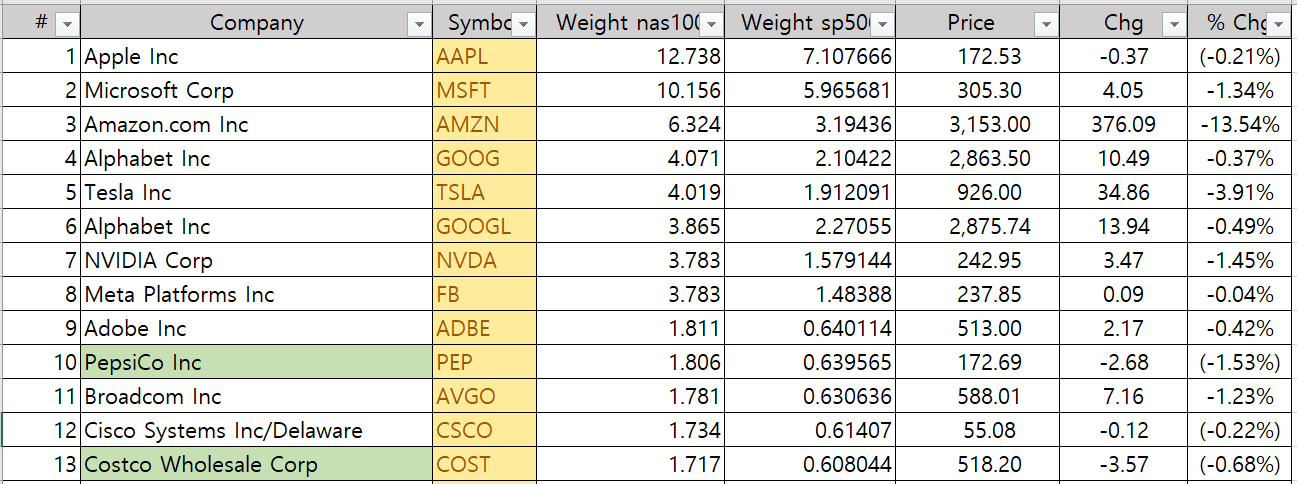Screen dimensions: 1297x484
Task: Select PepsiCo change -2.68 cell
Action: [x=1124, y=363]
